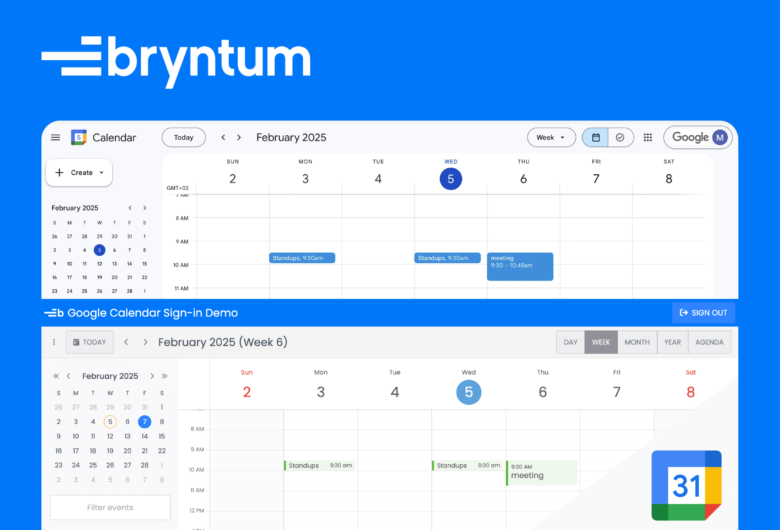Click the Bryntum TODAY button
This screenshot has width=780, height=530.
coord(90,342)
